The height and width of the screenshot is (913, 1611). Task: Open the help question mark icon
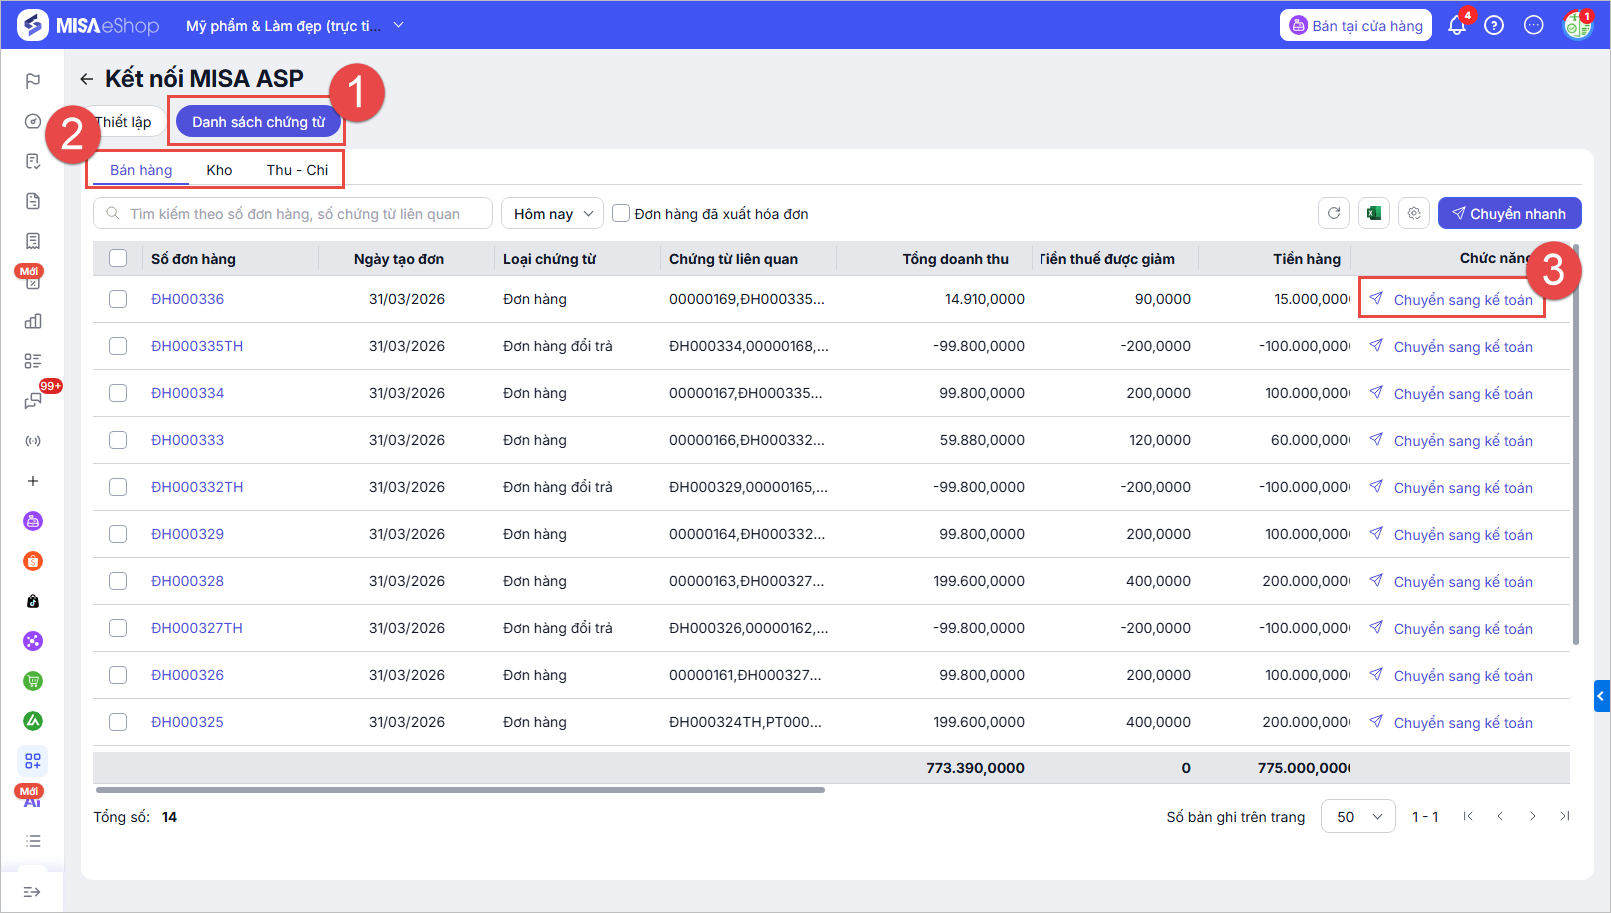pyautogui.click(x=1494, y=26)
